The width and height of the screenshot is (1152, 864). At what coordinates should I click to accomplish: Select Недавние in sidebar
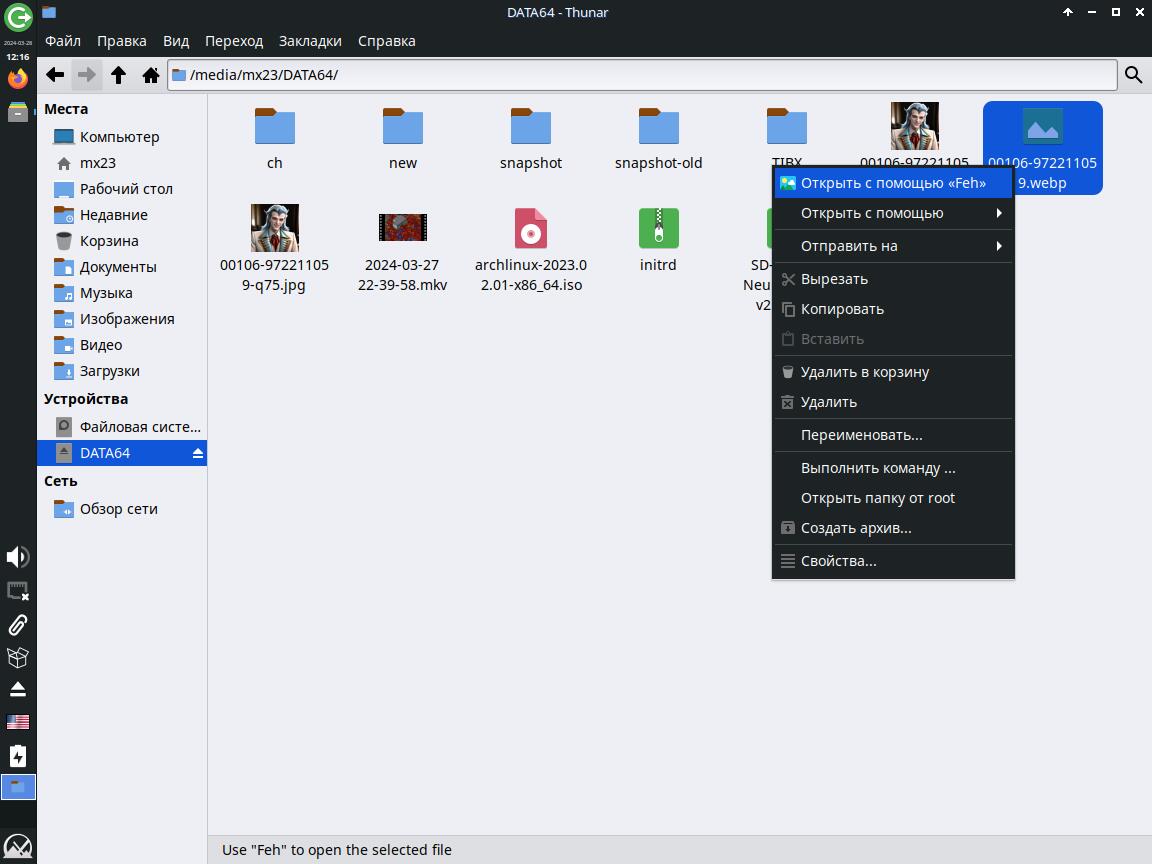tap(122, 215)
